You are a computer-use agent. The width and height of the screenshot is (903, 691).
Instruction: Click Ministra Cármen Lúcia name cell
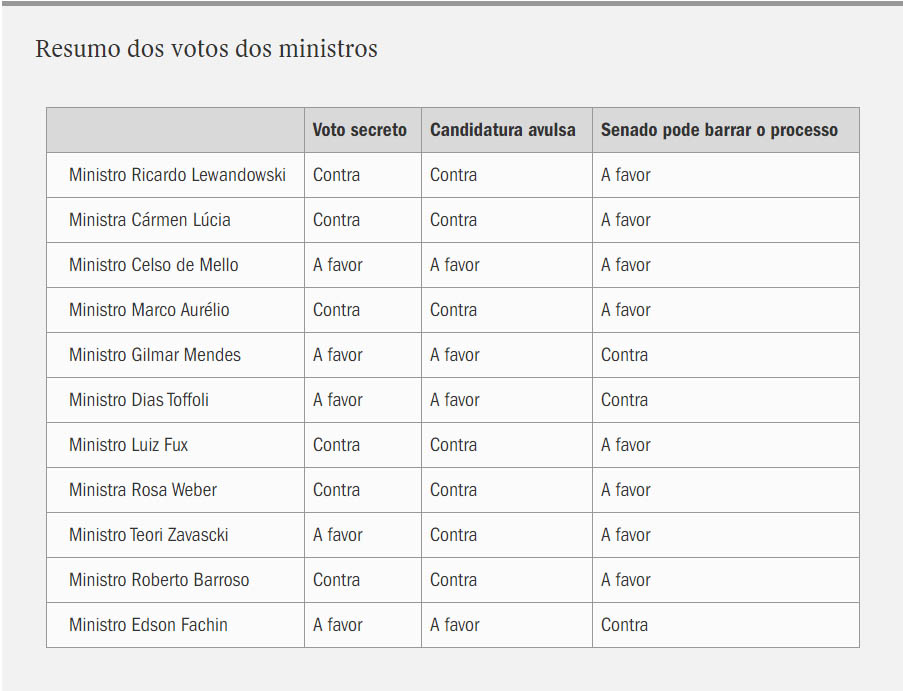point(176,220)
